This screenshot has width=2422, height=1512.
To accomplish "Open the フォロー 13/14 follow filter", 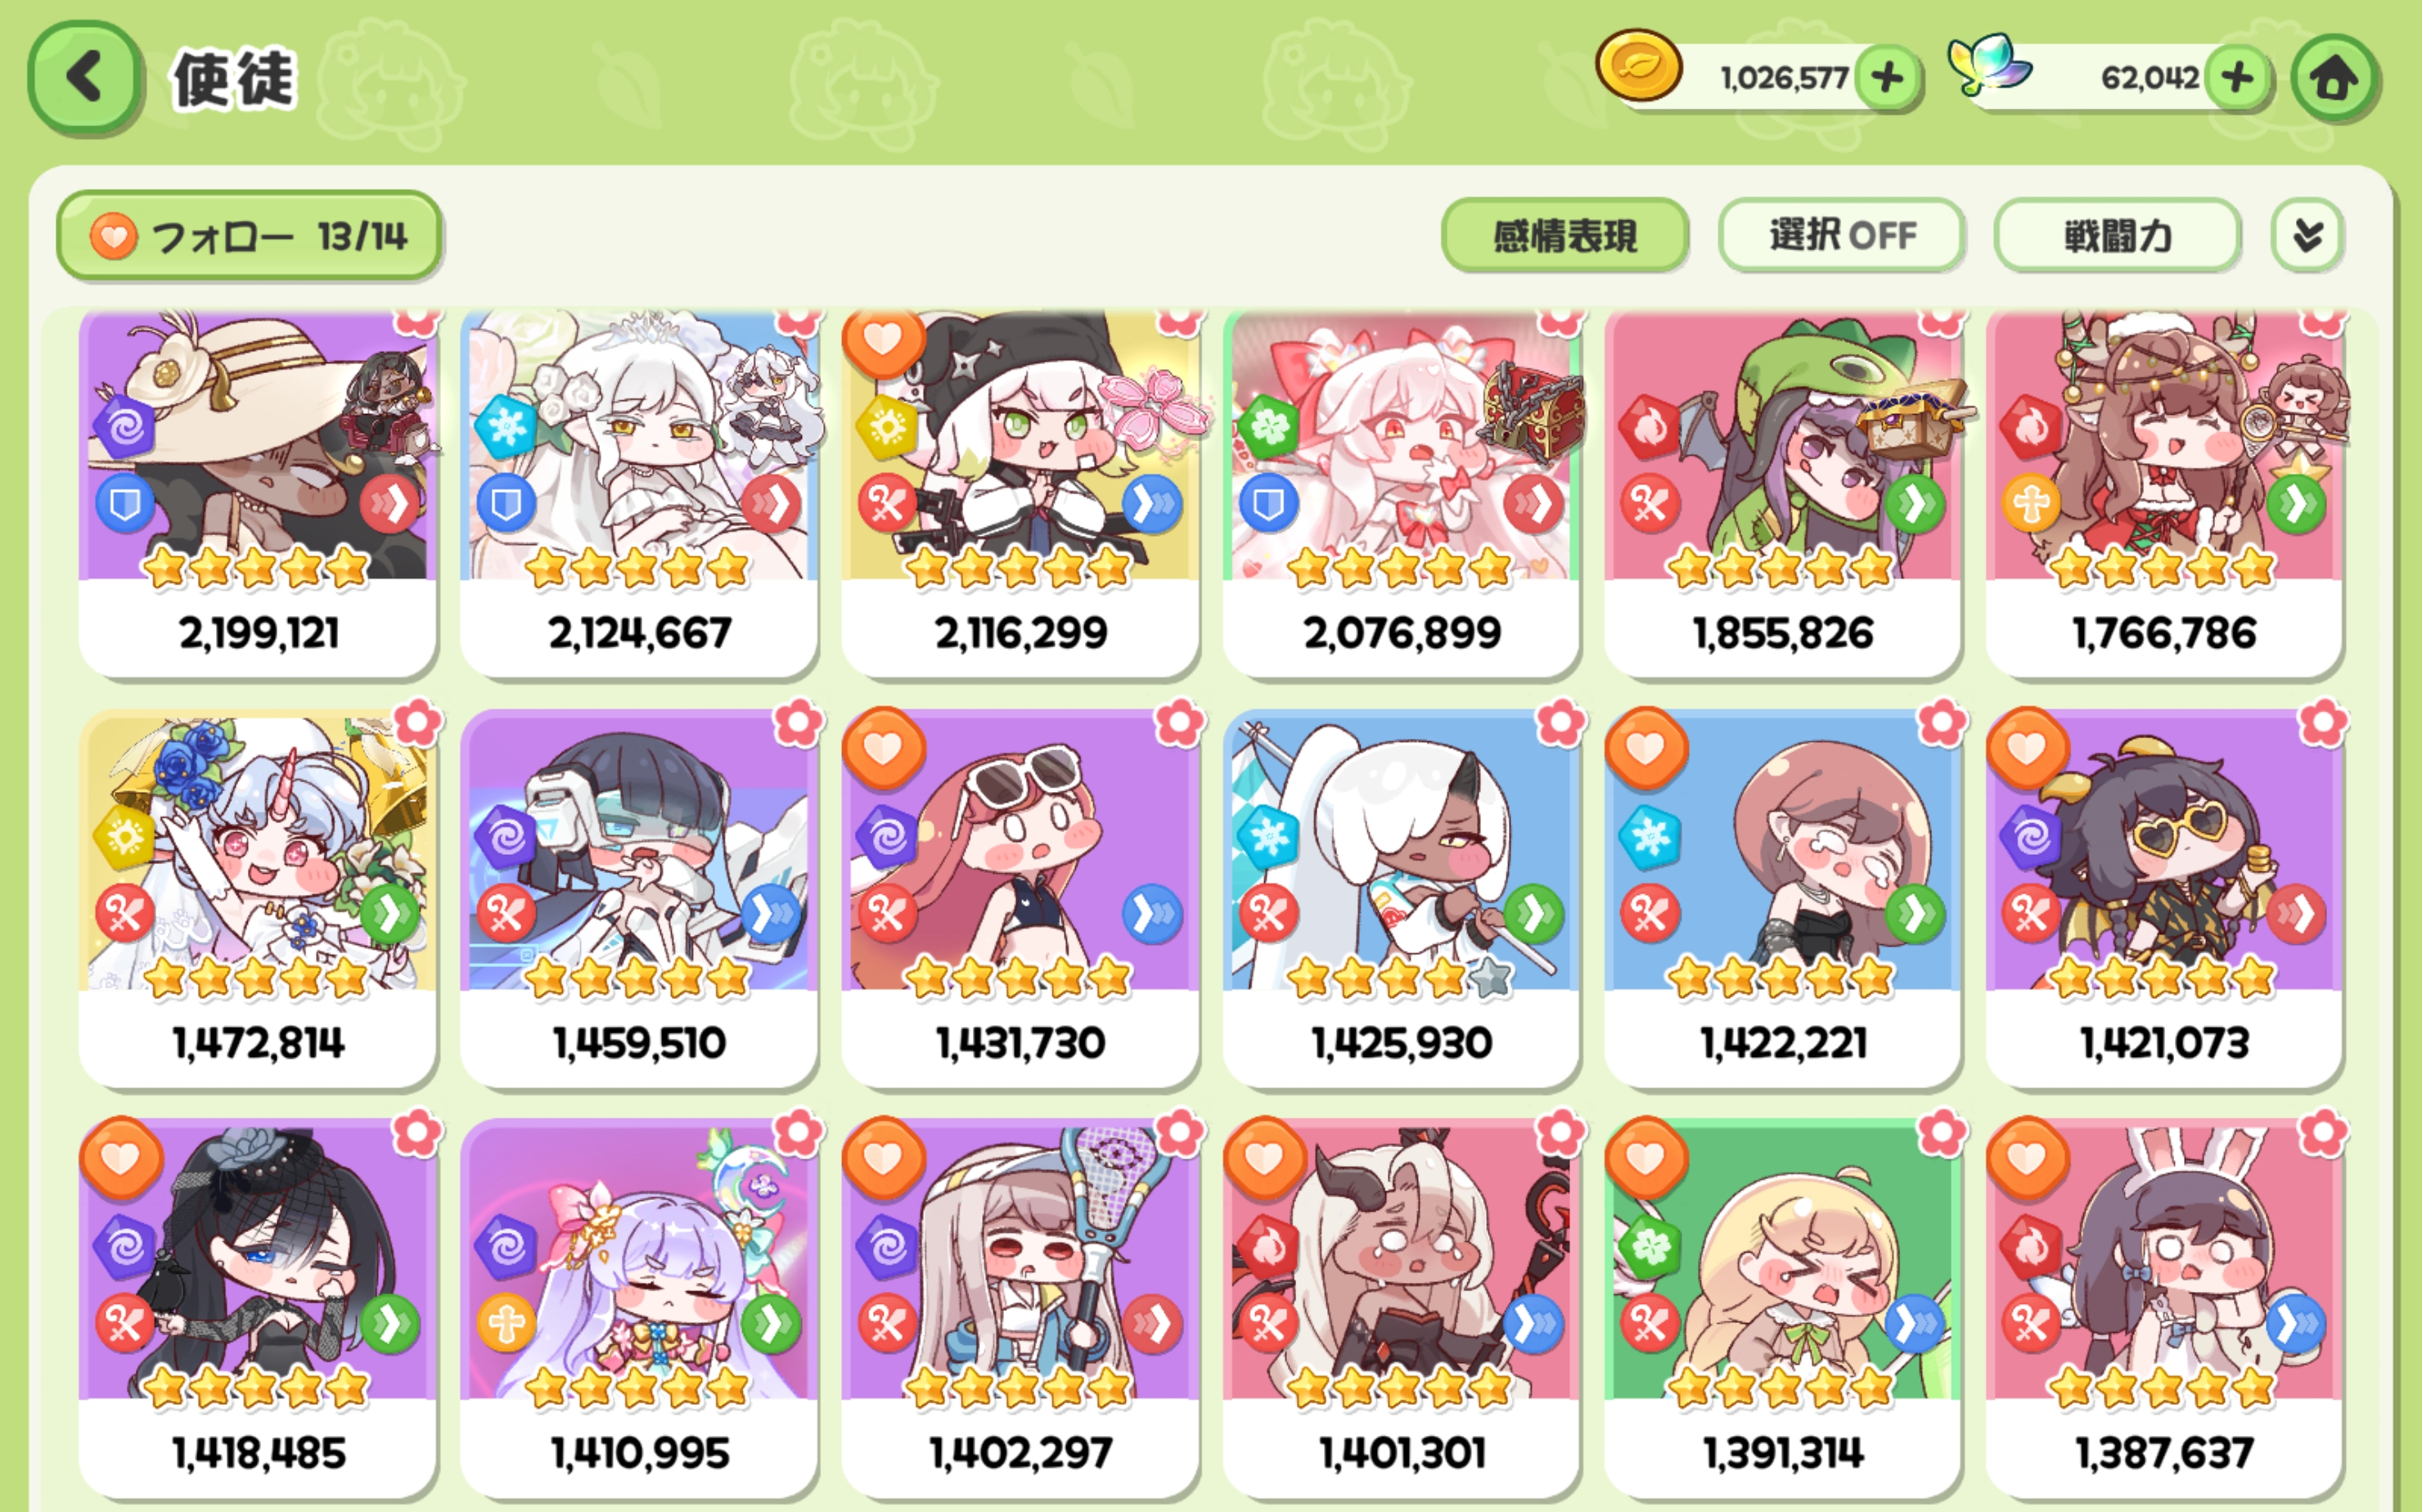I will click(249, 236).
